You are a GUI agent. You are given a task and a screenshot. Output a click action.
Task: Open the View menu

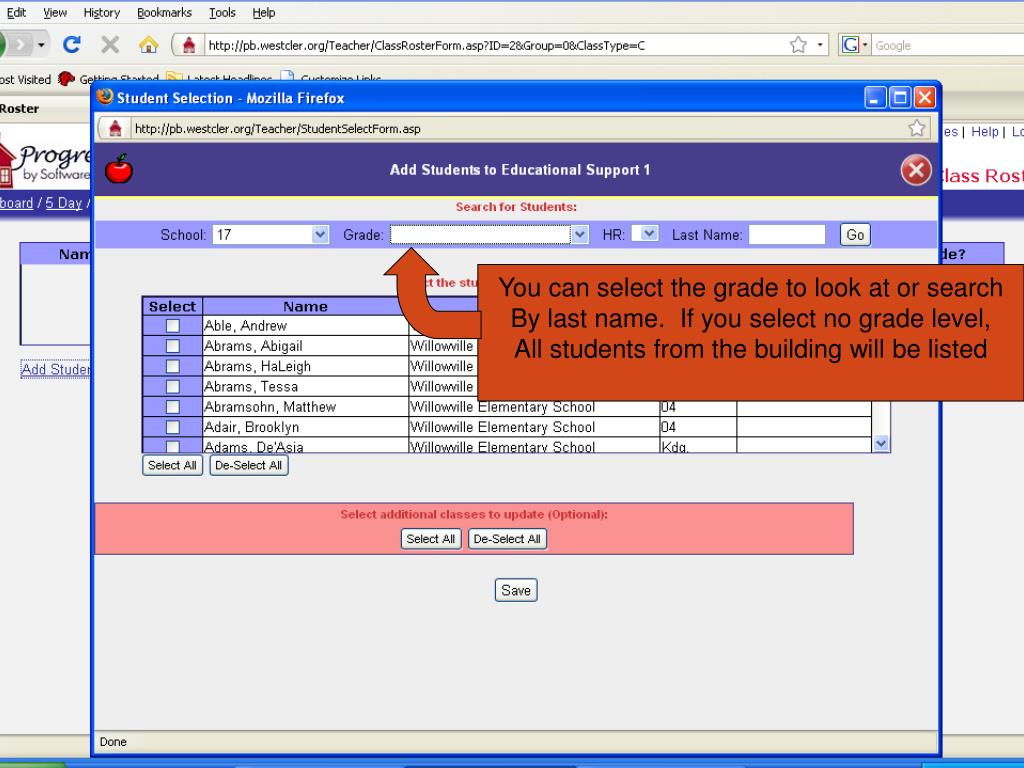coord(55,12)
